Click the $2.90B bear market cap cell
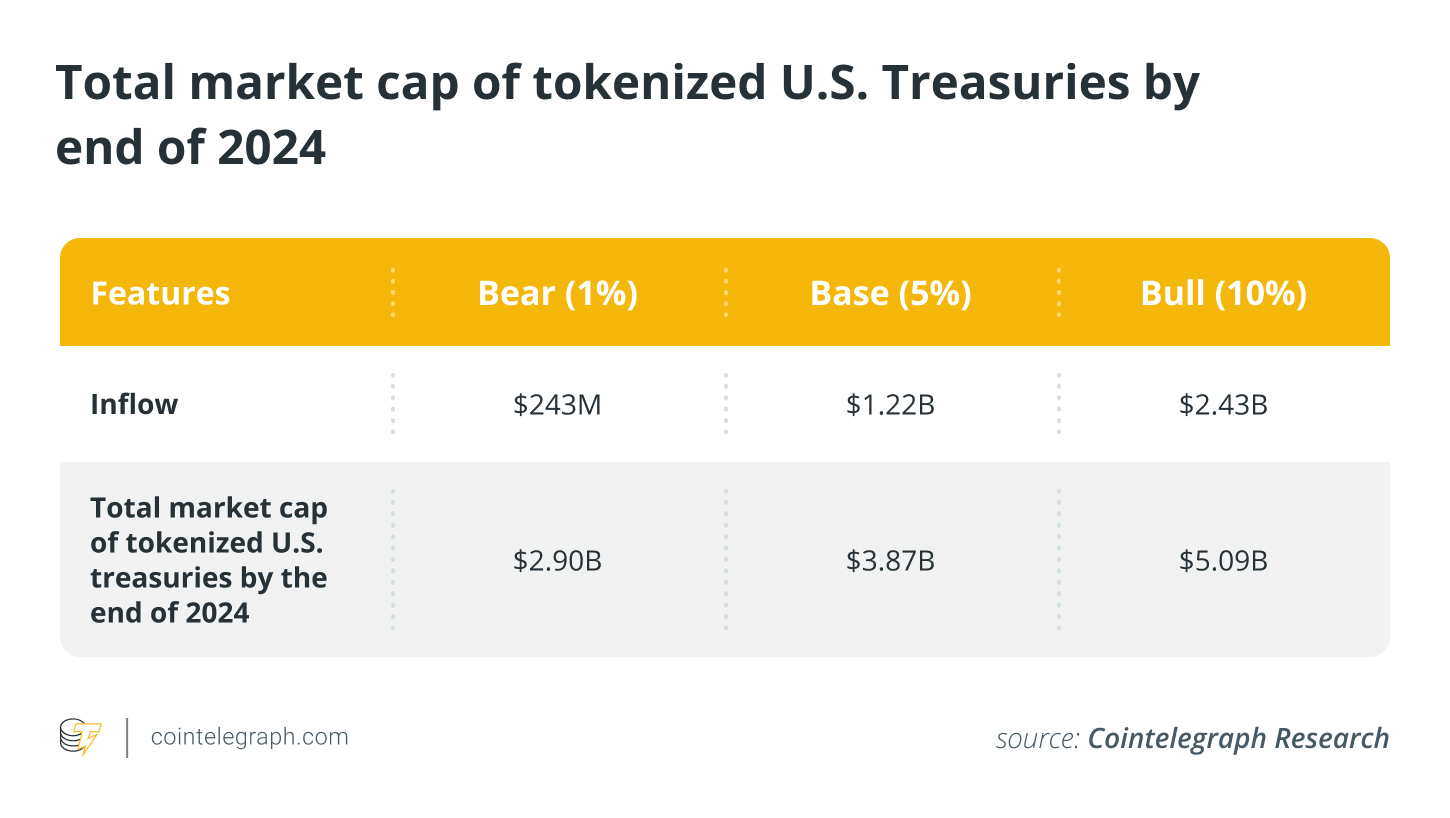This screenshot has width=1450, height=818. tap(558, 560)
